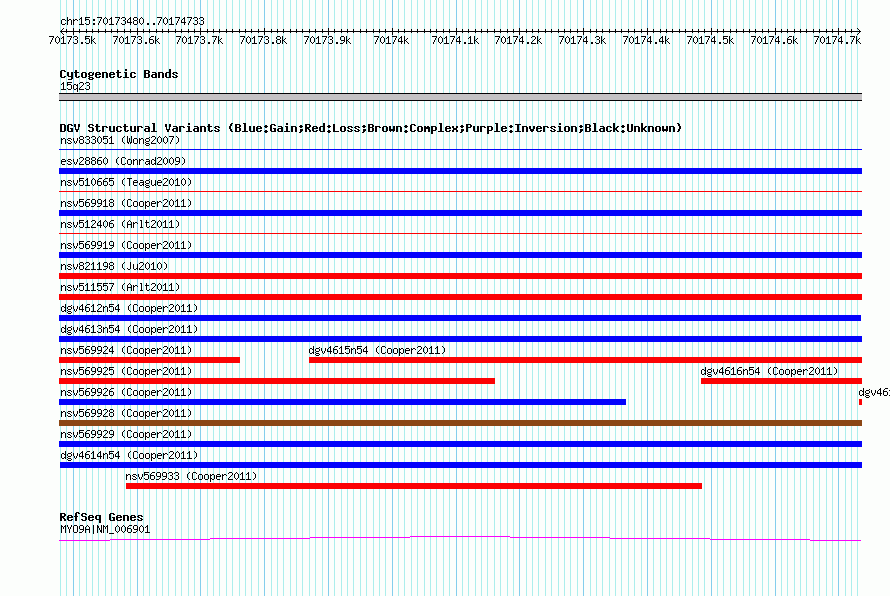Viewport: 890px width, 596px height.
Task: Open gene MYO9A|NM_006901 label
Action: click(105, 530)
